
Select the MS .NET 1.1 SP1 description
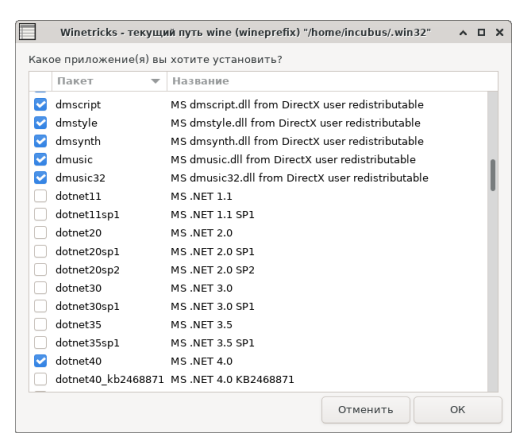click(x=212, y=215)
